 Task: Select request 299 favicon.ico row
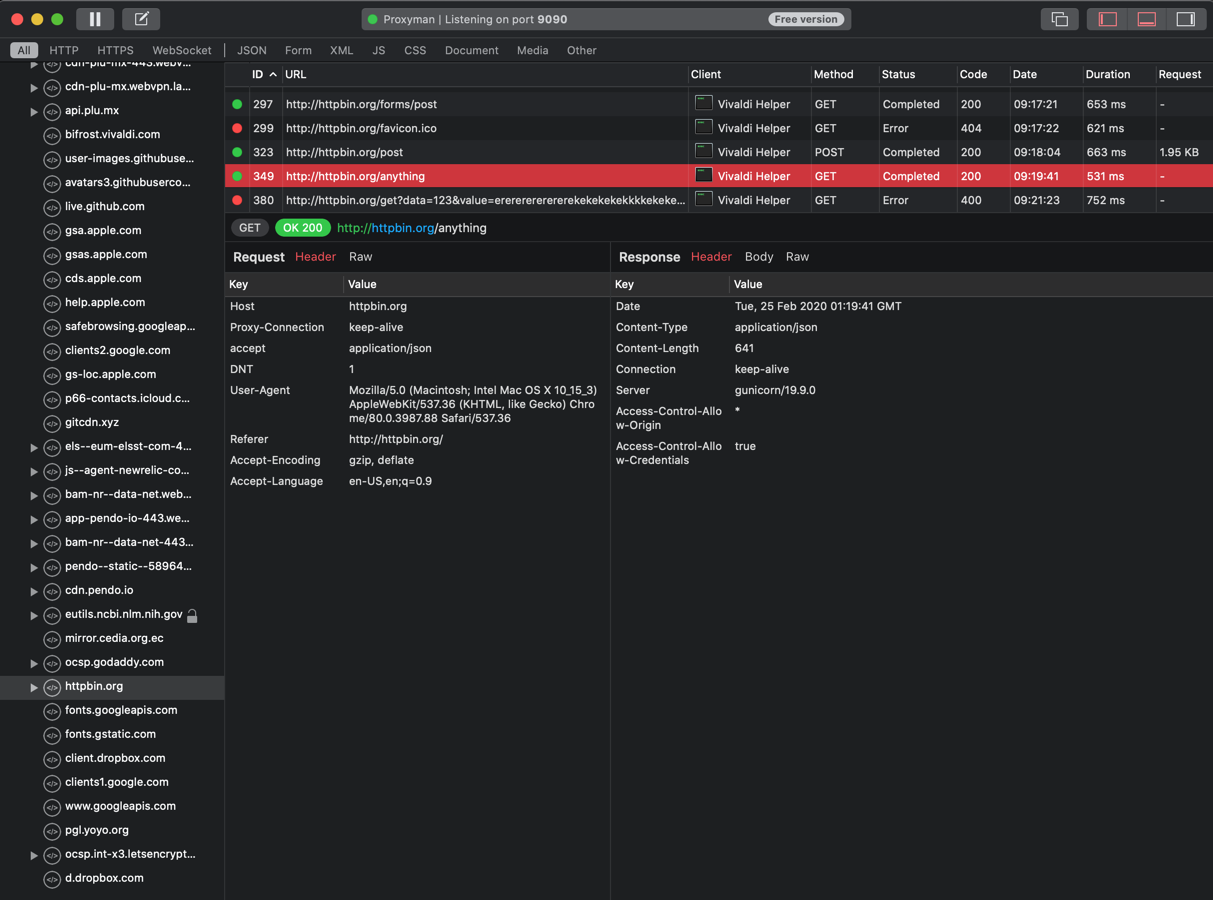coord(719,128)
